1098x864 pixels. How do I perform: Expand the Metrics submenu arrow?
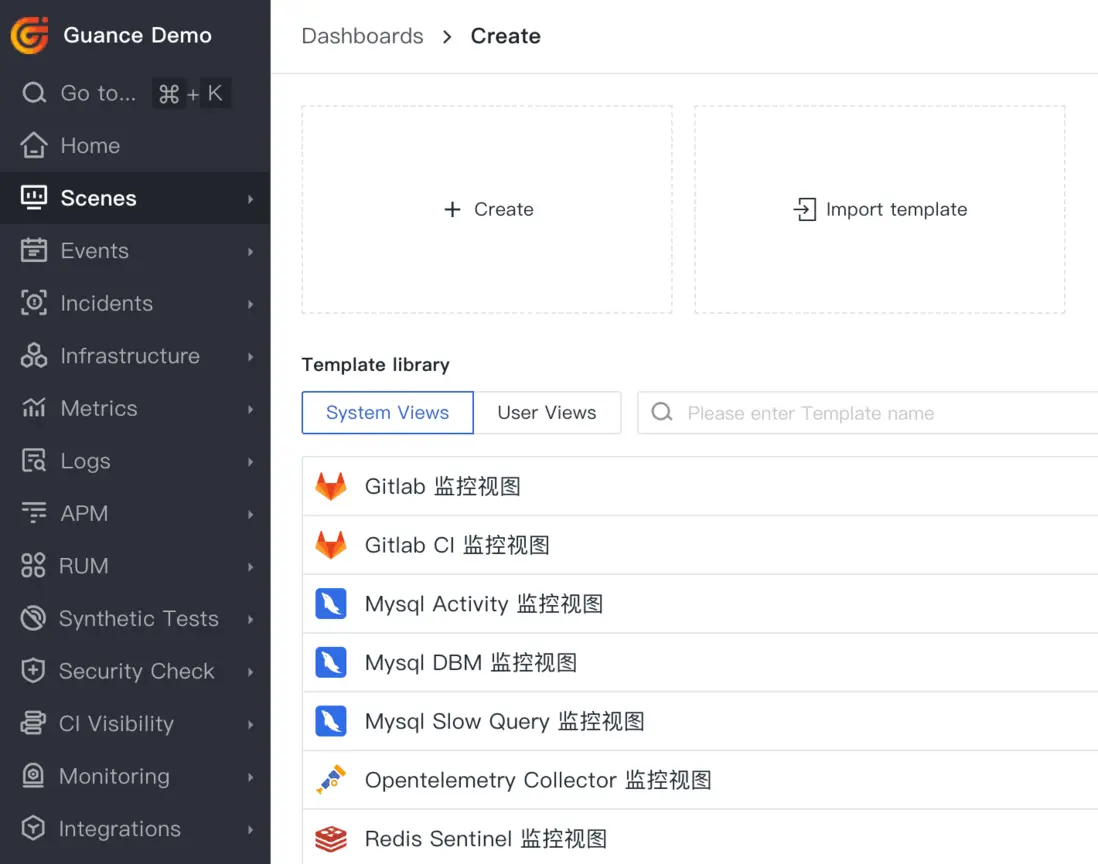[x=250, y=409]
